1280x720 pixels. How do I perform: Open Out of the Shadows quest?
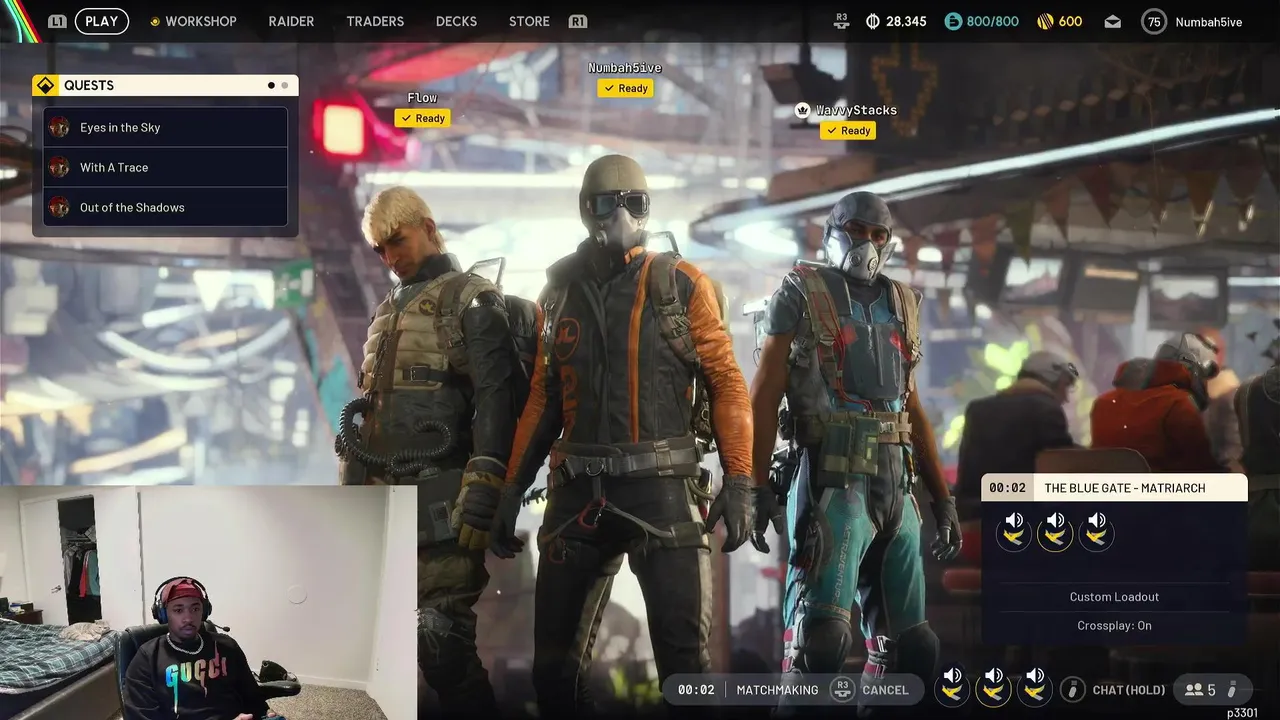coord(165,207)
